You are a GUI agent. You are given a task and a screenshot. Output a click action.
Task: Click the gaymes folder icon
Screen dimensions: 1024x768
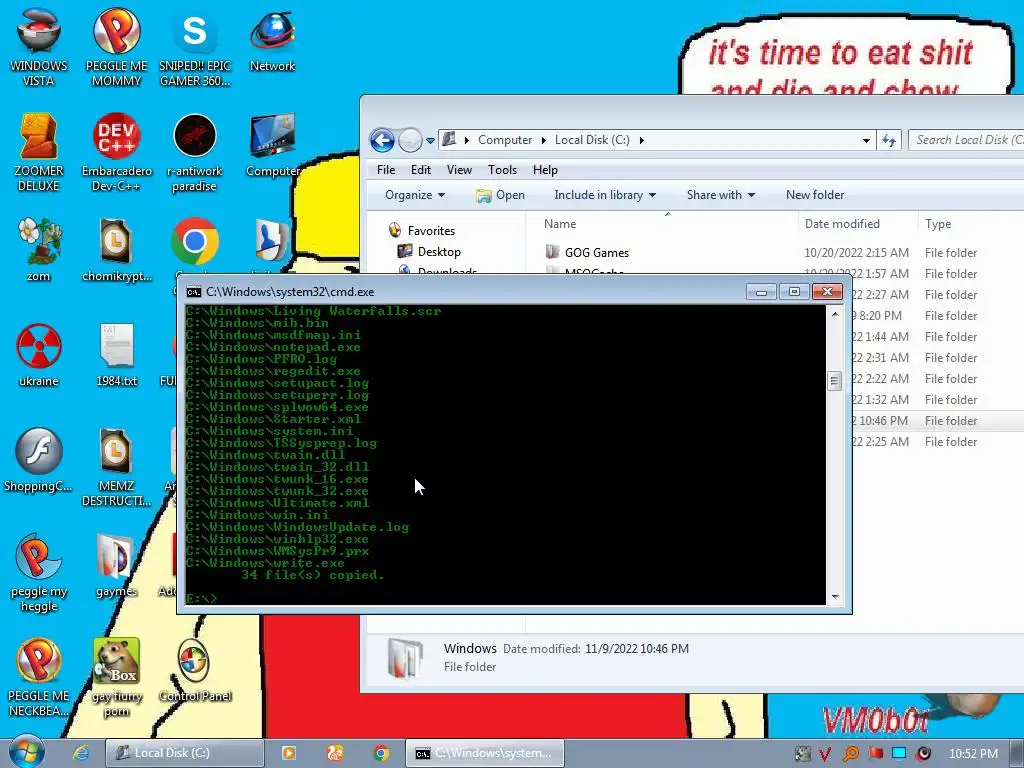[x=116, y=566]
